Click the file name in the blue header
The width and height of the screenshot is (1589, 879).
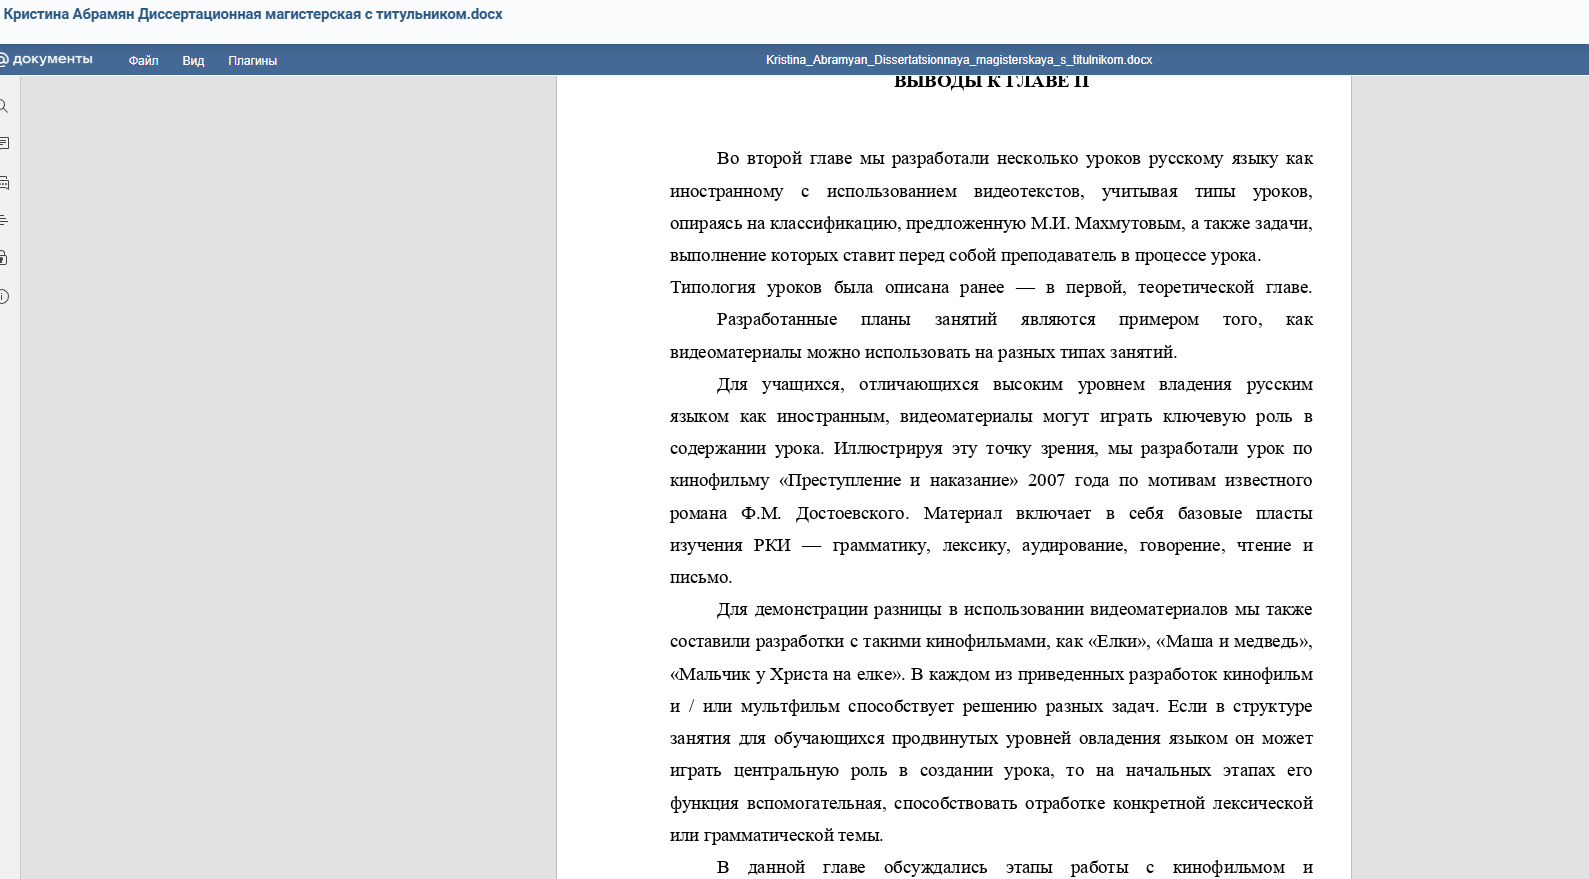[x=958, y=60]
